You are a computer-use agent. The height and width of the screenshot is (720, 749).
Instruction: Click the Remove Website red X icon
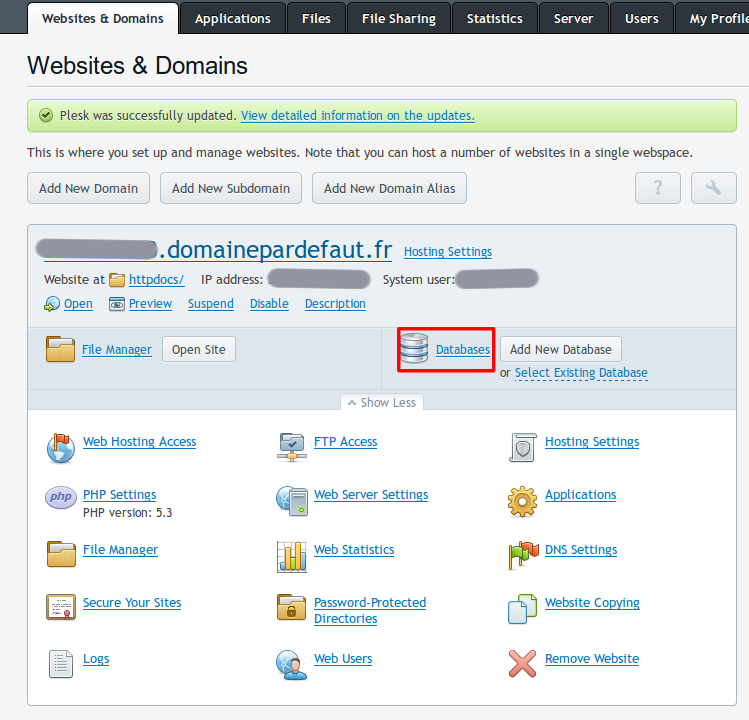(523, 664)
